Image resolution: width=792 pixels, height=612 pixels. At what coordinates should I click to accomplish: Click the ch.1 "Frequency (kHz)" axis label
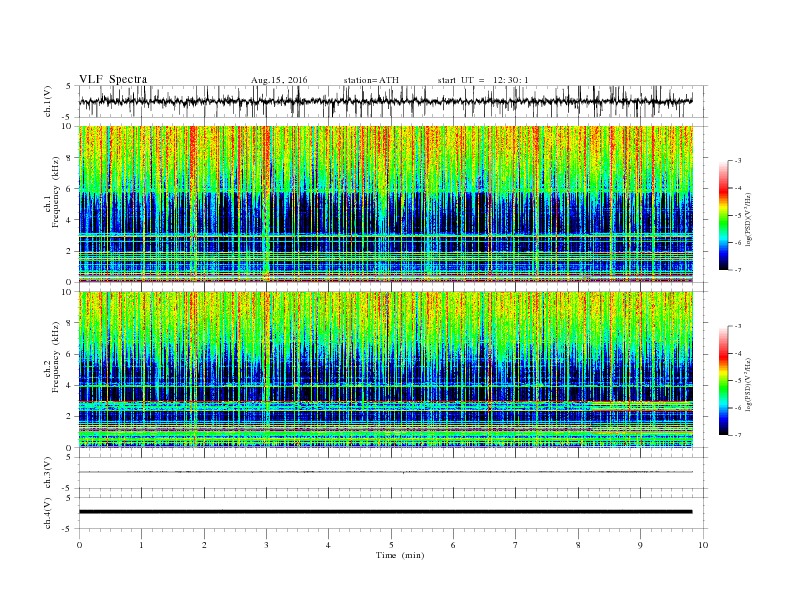[x=56, y=192]
